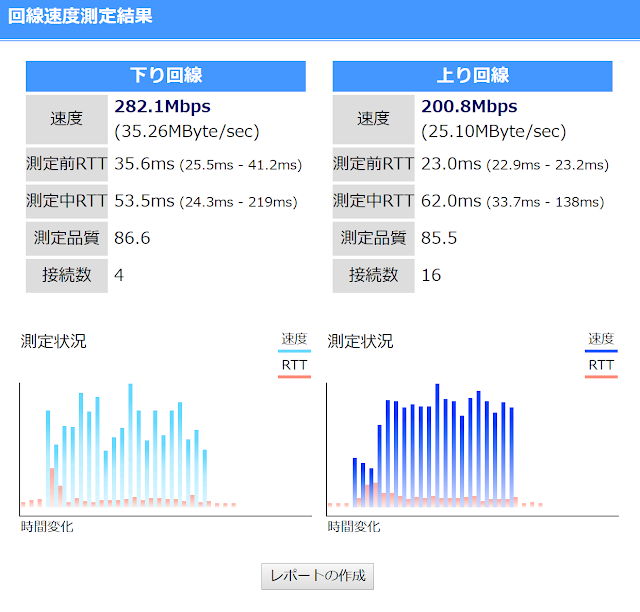Select the 282.1Mbps download speed value

[162, 107]
